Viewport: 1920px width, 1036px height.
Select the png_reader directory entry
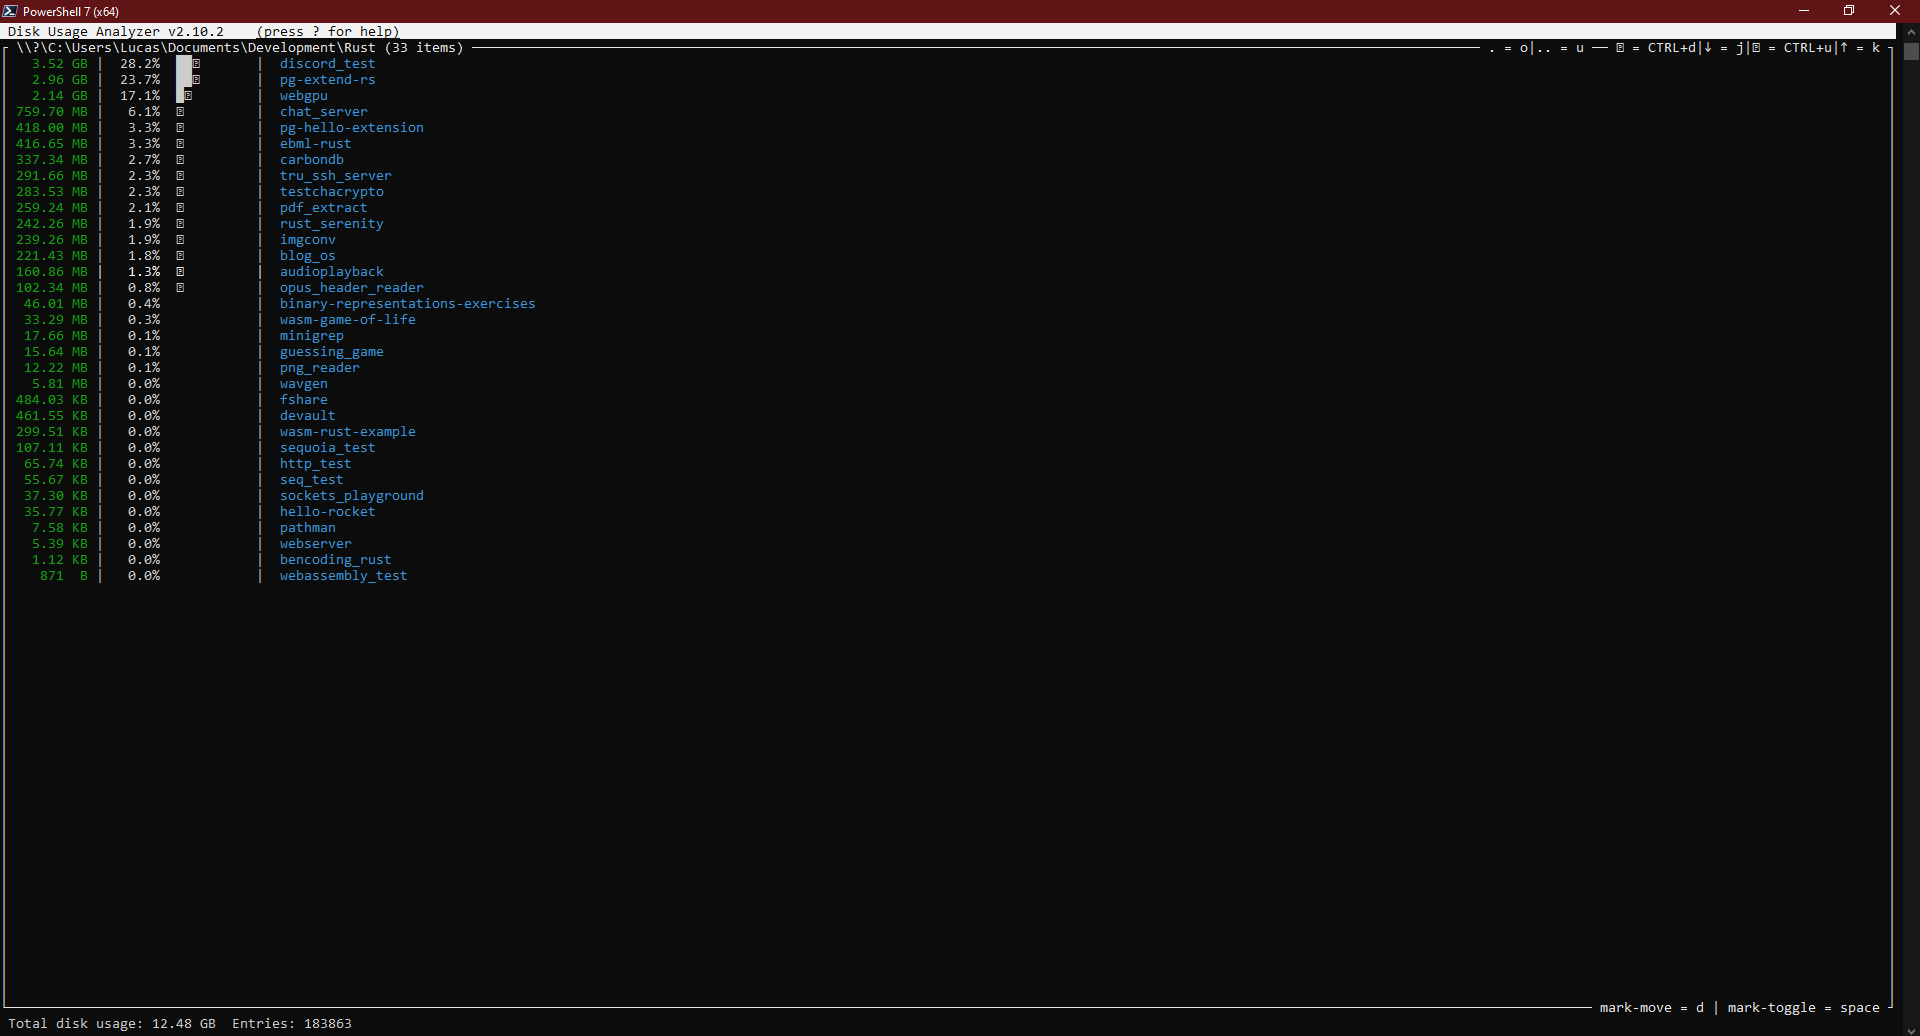[319, 368]
